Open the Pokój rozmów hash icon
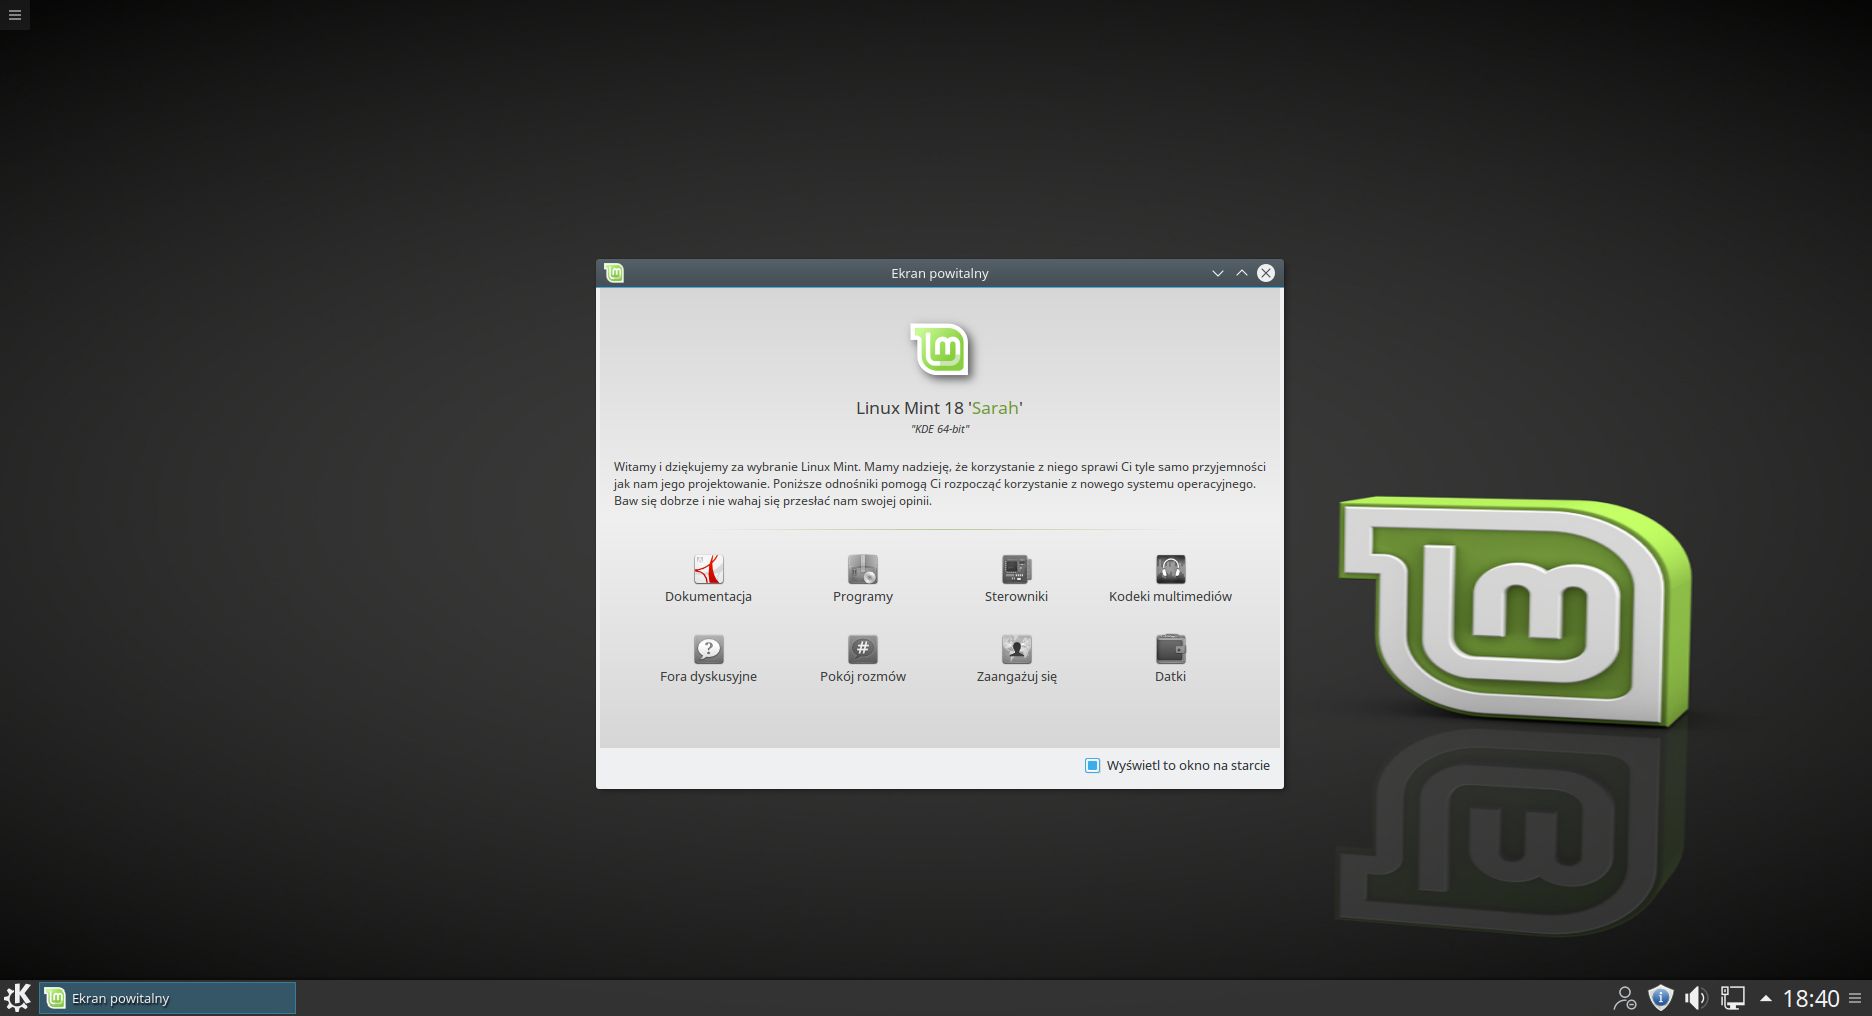Screen dimensions: 1872x1016 [862, 649]
